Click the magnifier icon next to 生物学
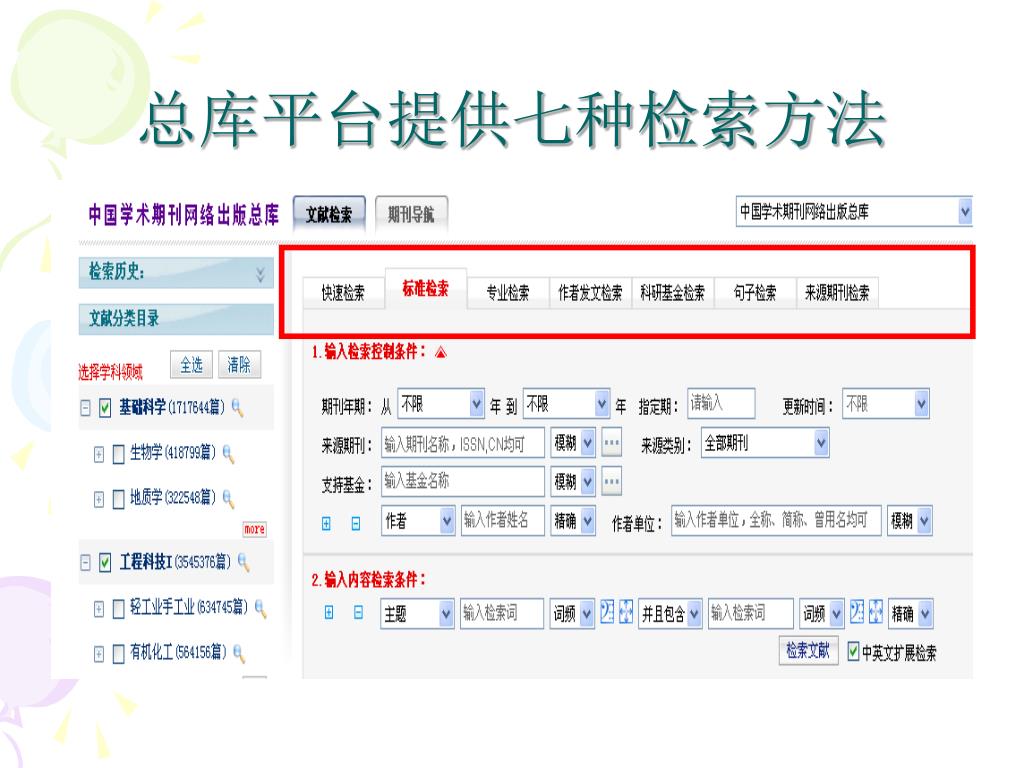1024x768 pixels. coord(229,454)
